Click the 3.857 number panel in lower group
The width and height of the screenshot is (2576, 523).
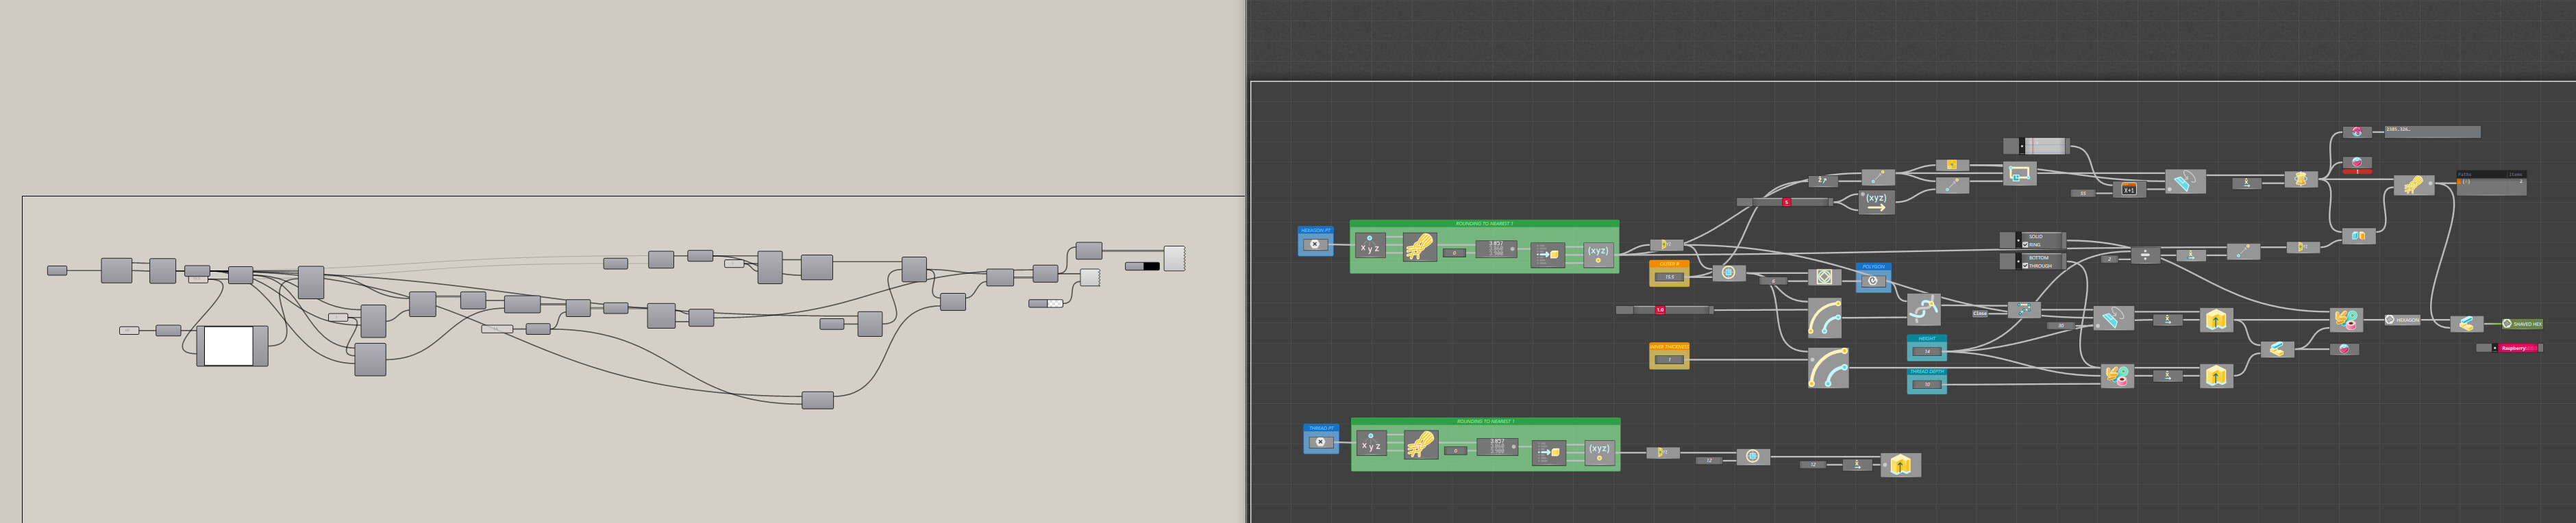pos(1498,446)
